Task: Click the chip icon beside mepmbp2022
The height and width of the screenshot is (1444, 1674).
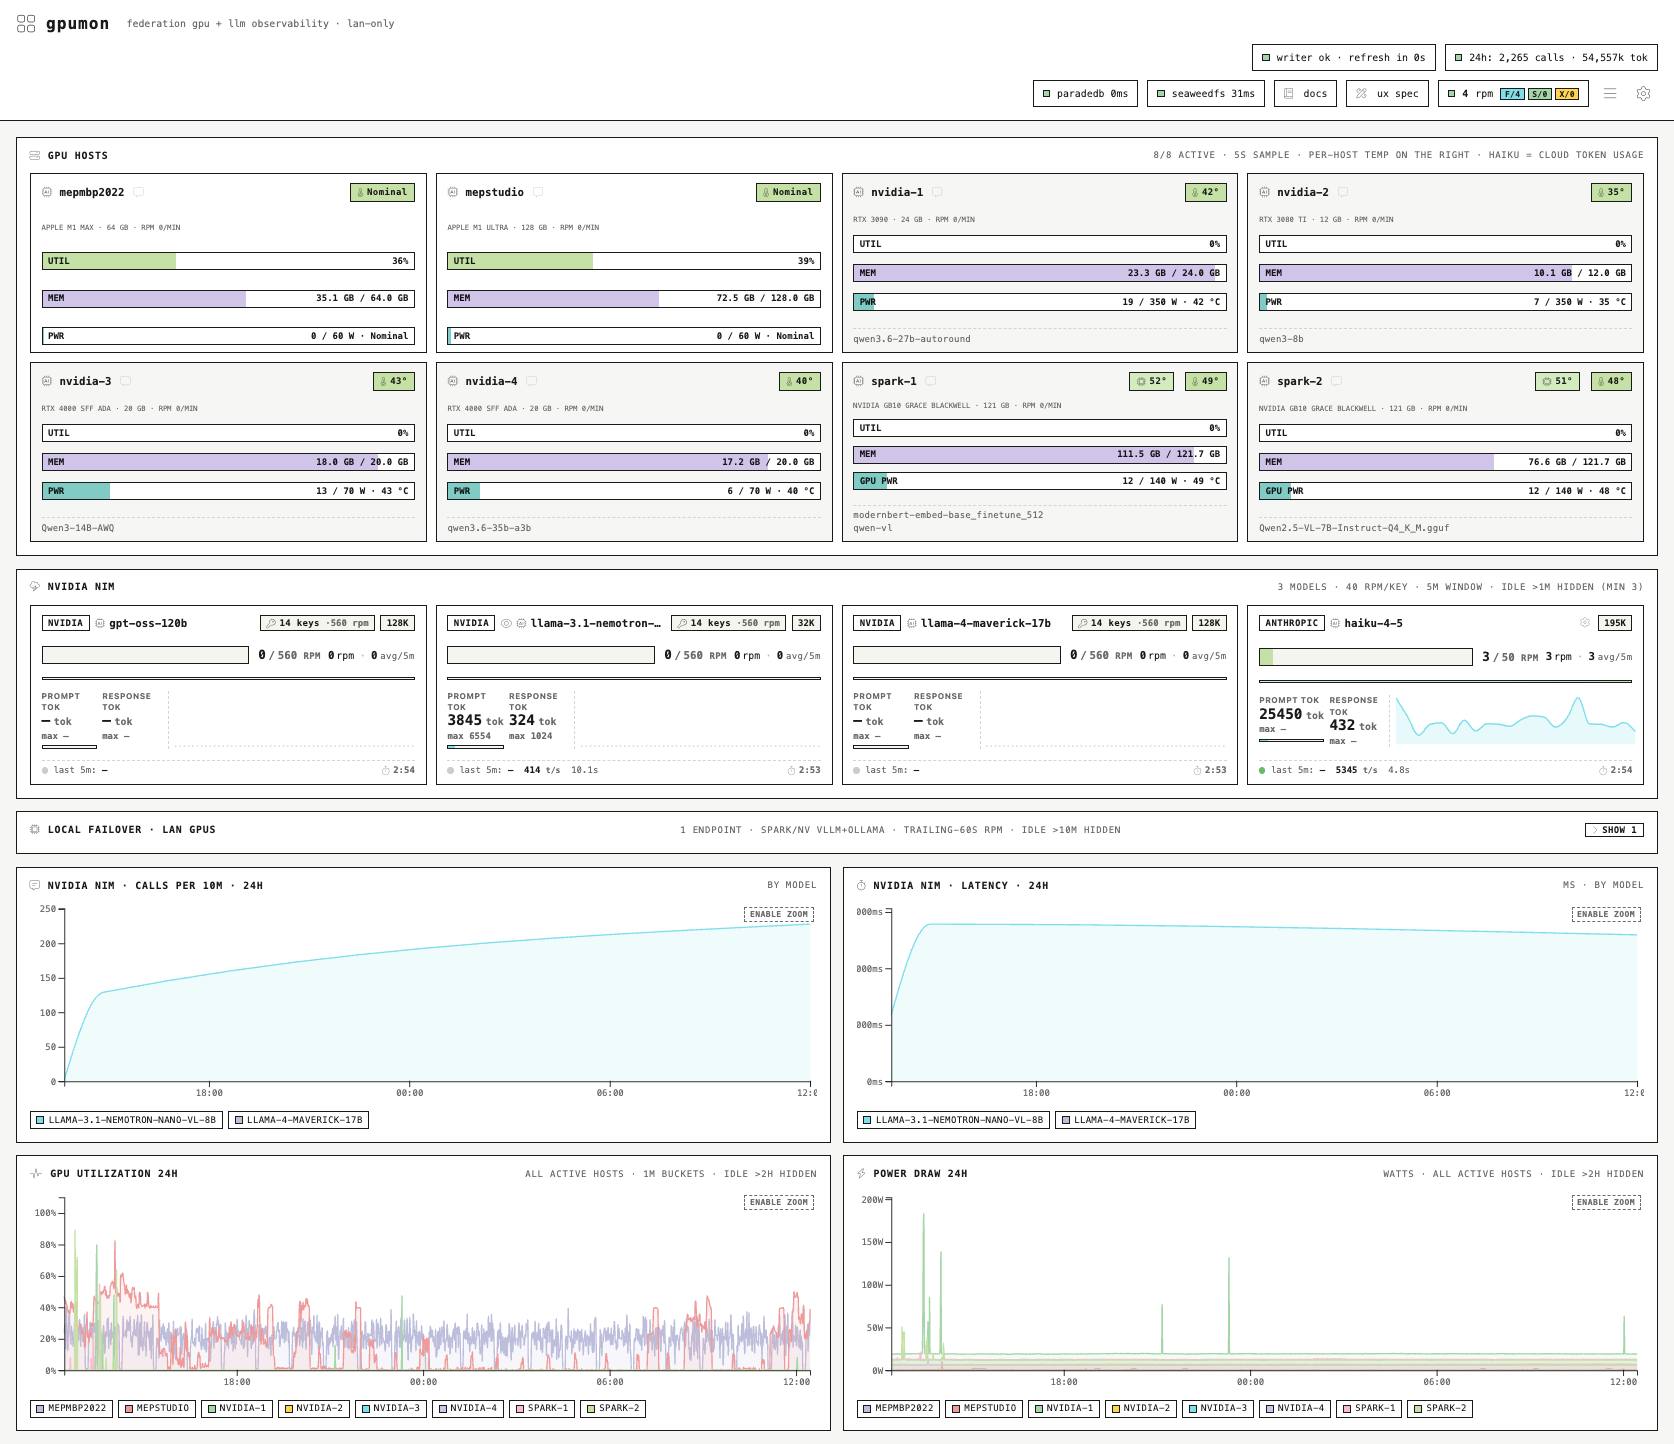Action: pos(47,192)
